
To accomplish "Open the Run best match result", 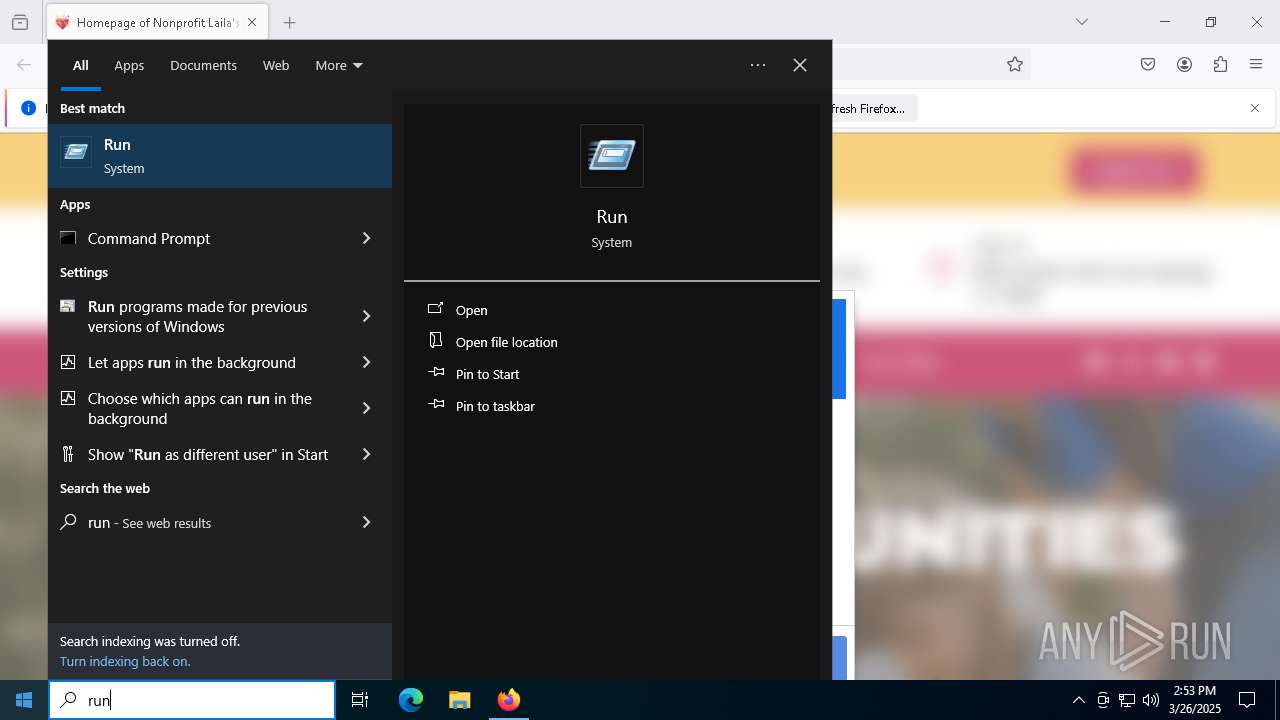I will click(220, 156).
